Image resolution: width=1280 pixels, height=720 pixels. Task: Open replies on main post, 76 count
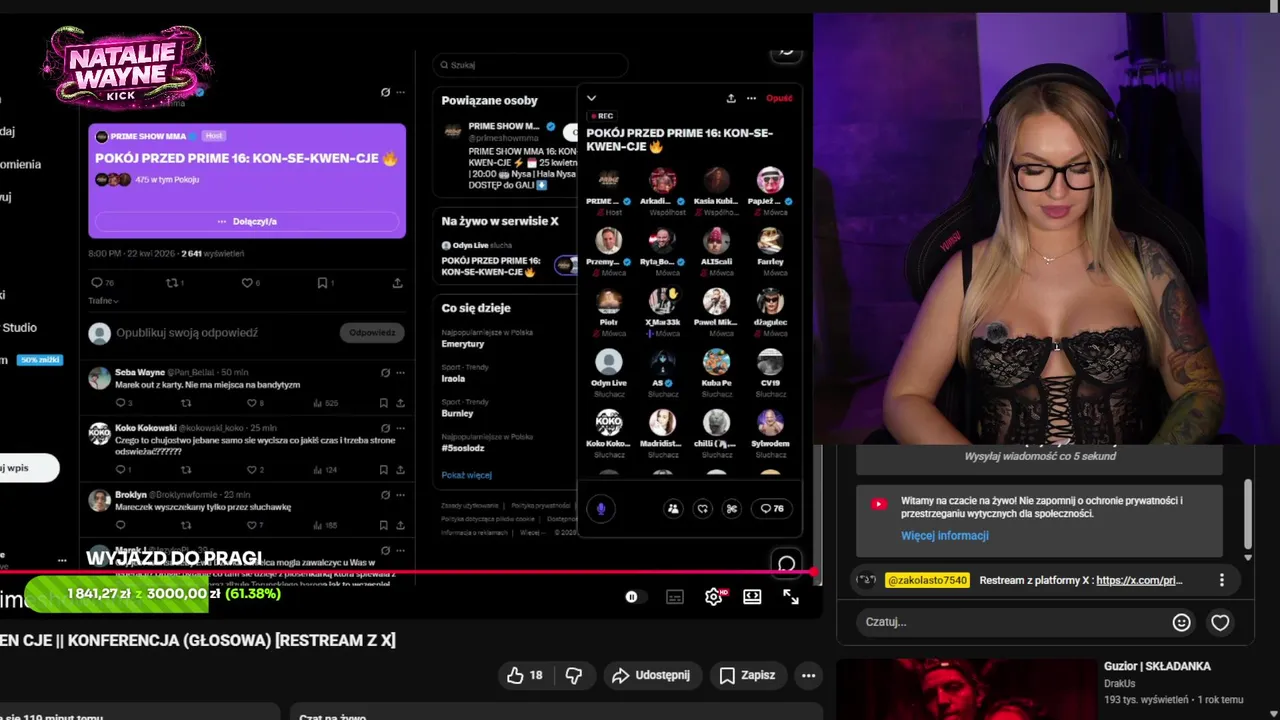pos(102,283)
